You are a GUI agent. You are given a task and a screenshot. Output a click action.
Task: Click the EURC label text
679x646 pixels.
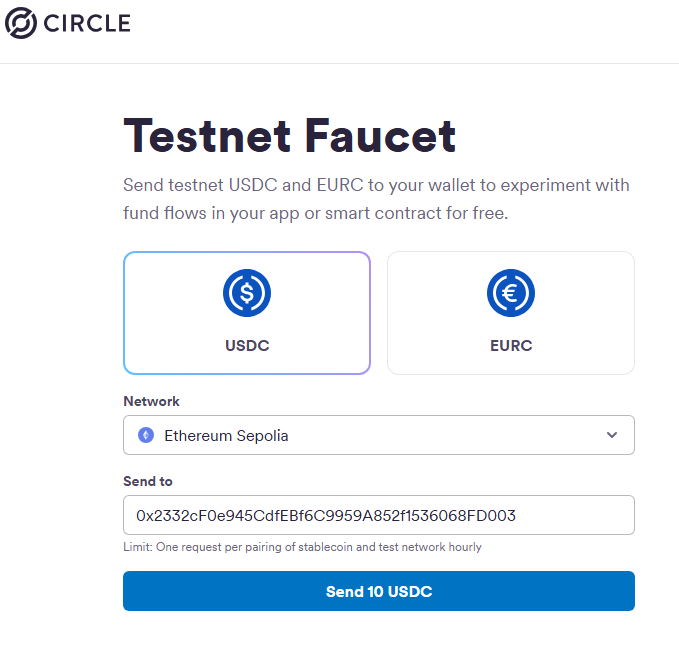(511, 346)
